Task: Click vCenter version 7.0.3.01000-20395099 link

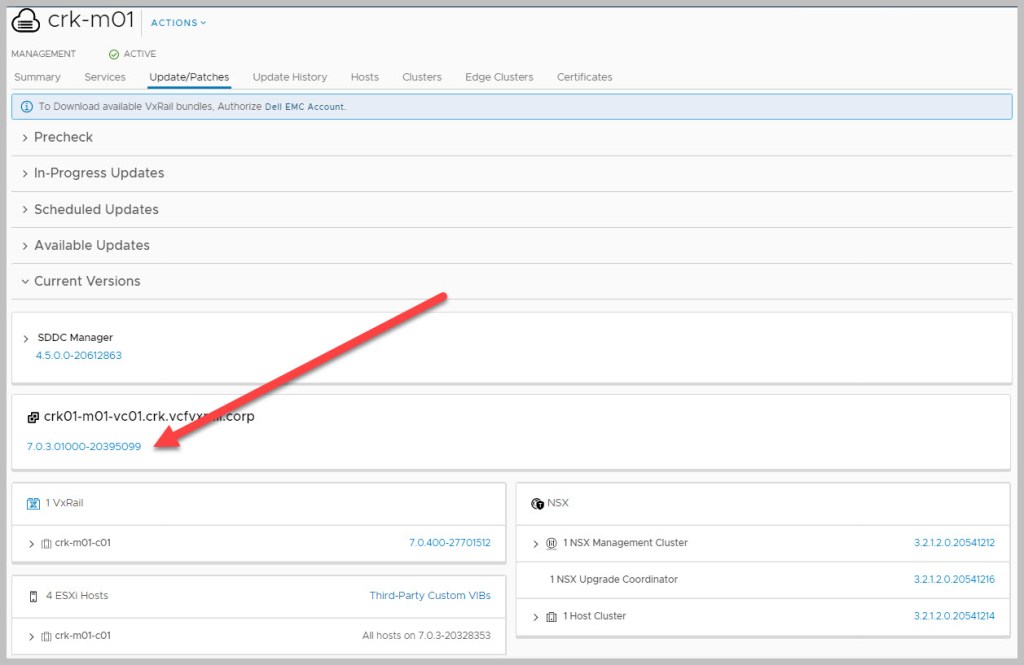Action: point(84,446)
